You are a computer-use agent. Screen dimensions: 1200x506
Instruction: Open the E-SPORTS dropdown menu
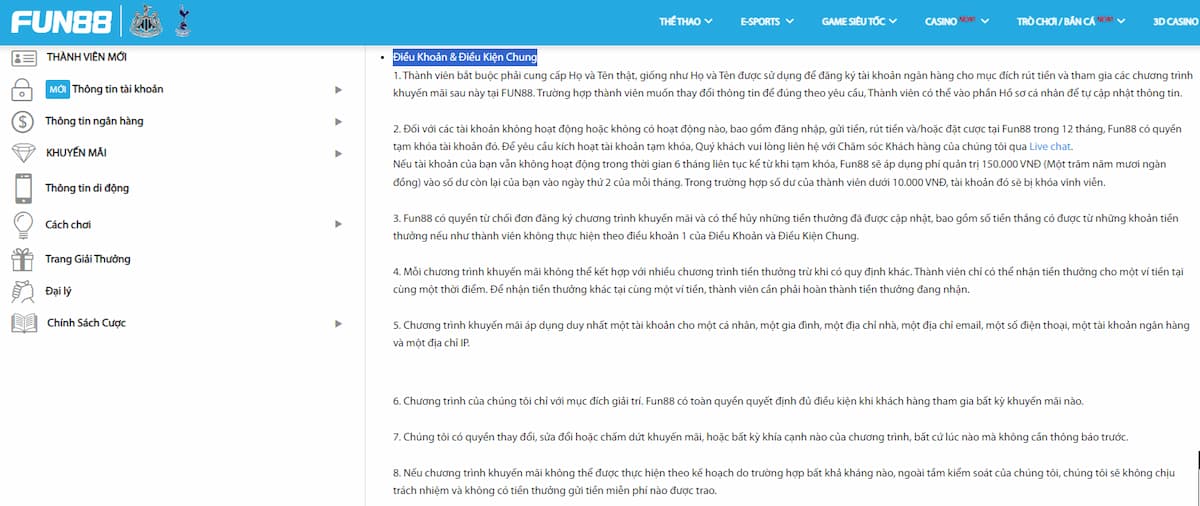coord(766,21)
